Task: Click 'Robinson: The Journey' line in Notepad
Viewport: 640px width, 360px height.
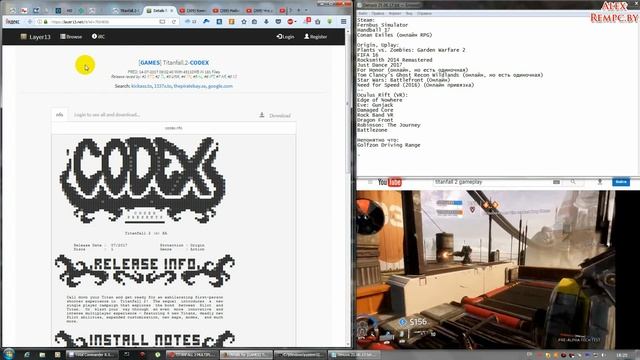Action: pos(389,125)
